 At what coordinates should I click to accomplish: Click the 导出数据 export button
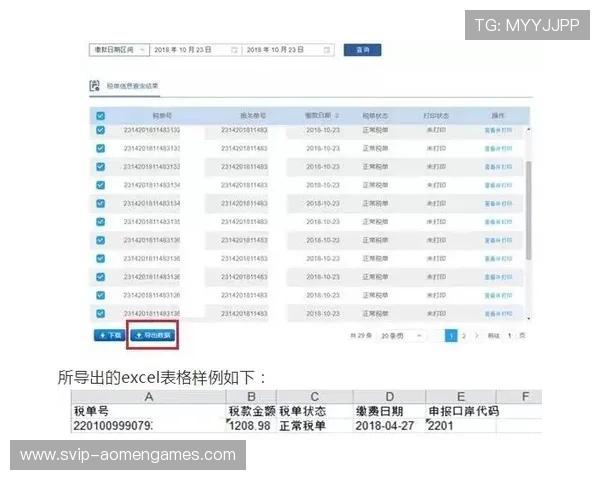pos(153,335)
